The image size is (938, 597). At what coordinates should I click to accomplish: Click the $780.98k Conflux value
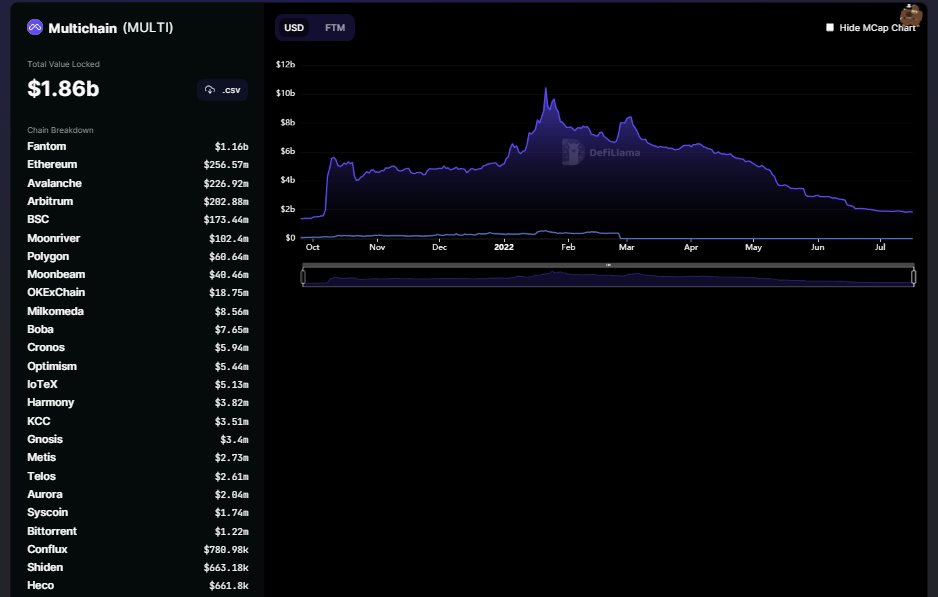pos(226,549)
